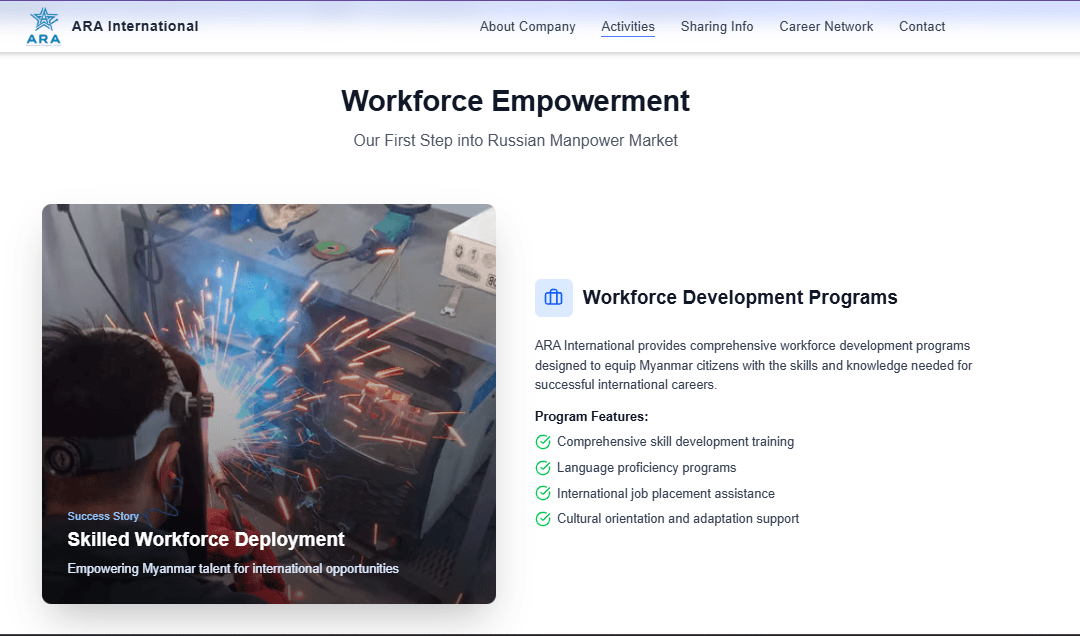Click the briefcase icon beside Workforce Development Programs
This screenshot has width=1080, height=636.
(x=554, y=298)
